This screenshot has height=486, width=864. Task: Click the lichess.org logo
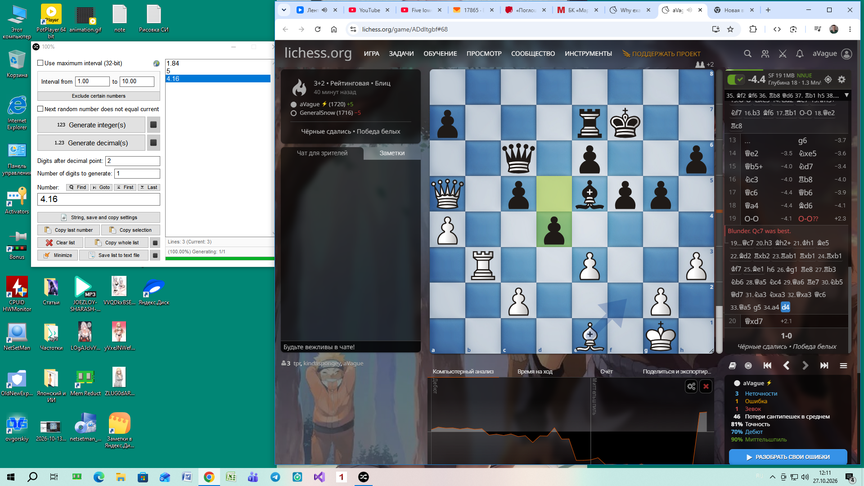click(x=318, y=53)
